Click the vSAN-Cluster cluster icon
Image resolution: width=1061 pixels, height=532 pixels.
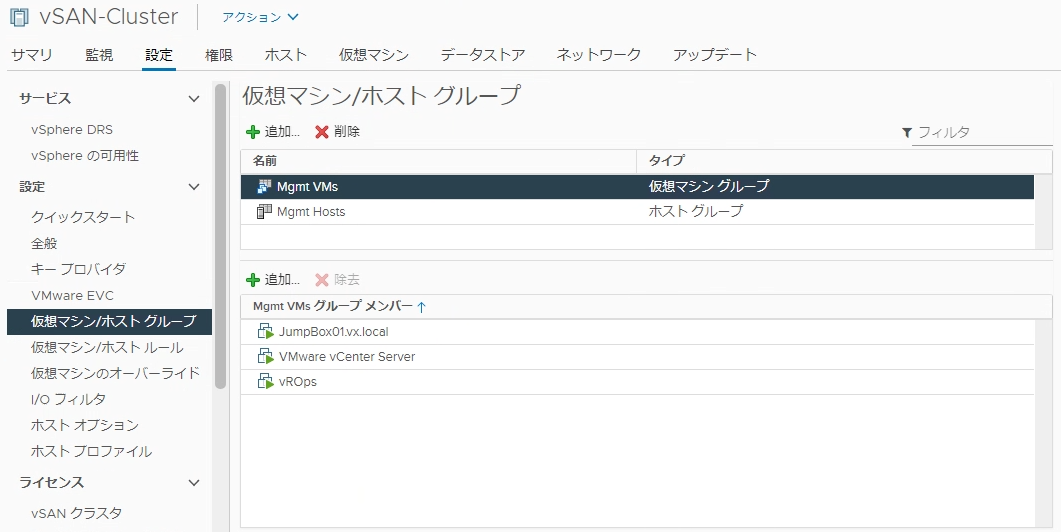(19, 18)
